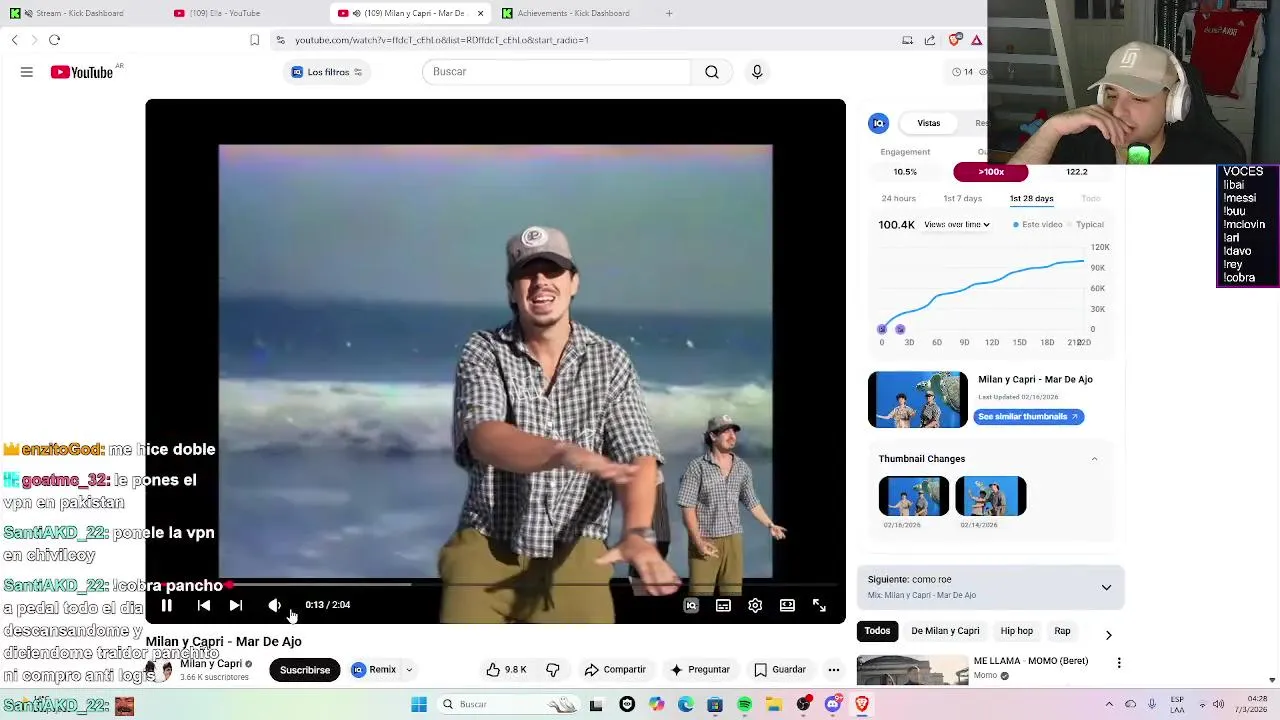Start voice search with microphone
This screenshot has height=720, width=1280.
point(757,72)
